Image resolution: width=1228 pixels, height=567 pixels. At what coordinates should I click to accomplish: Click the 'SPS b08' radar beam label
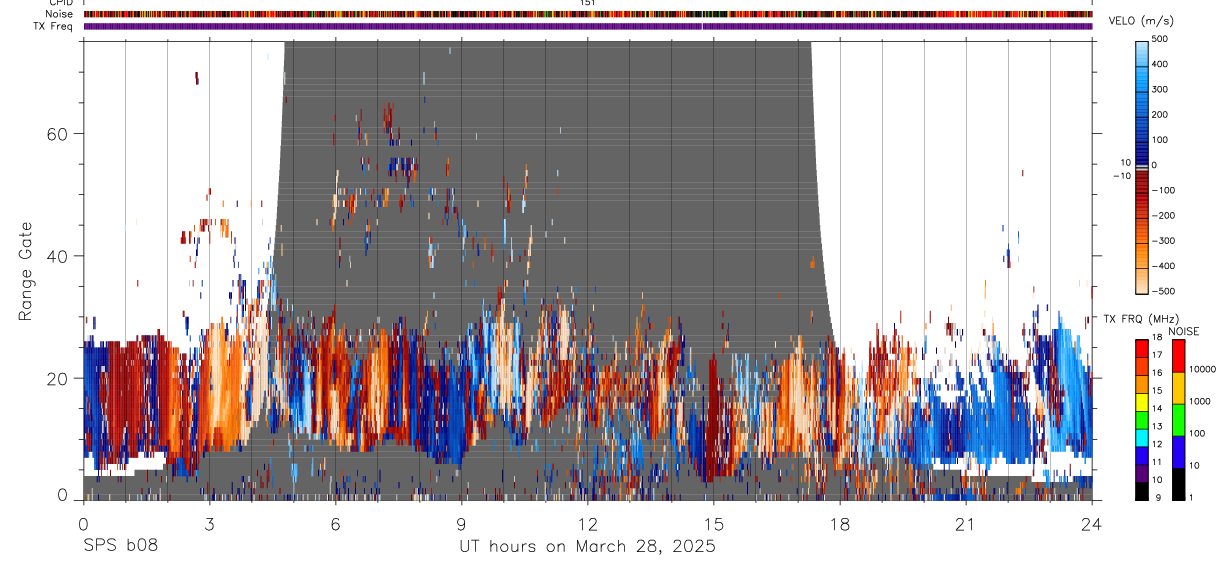[x=119, y=546]
